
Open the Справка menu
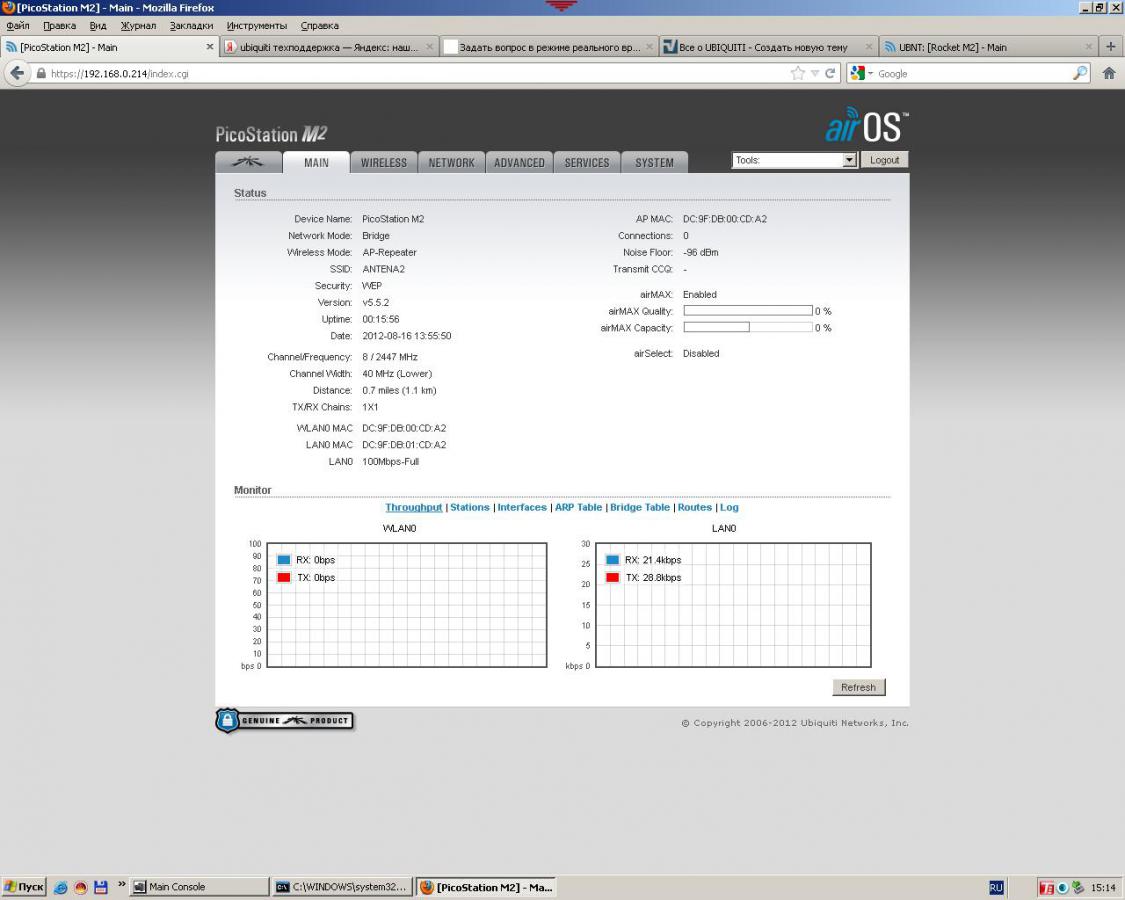click(x=320, y=26)
